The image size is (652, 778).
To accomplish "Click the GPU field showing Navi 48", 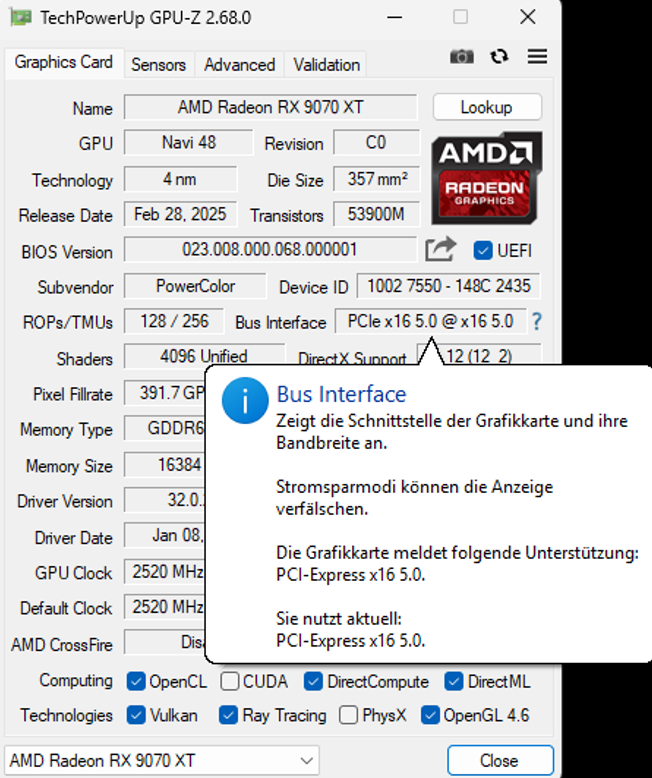I will pos(189,142).
